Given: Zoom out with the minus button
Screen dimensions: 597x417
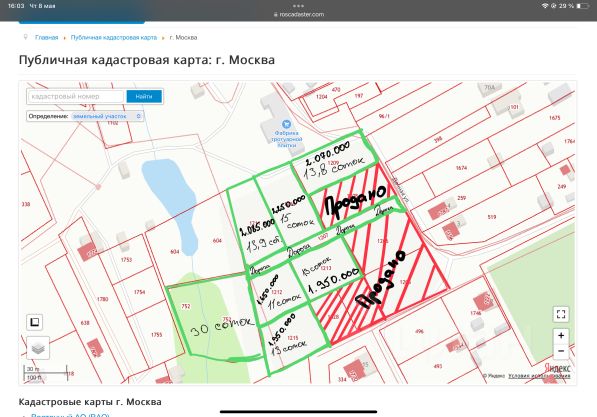Looking at the screenshot, I should pyautogui.click(x=561, y=351).
